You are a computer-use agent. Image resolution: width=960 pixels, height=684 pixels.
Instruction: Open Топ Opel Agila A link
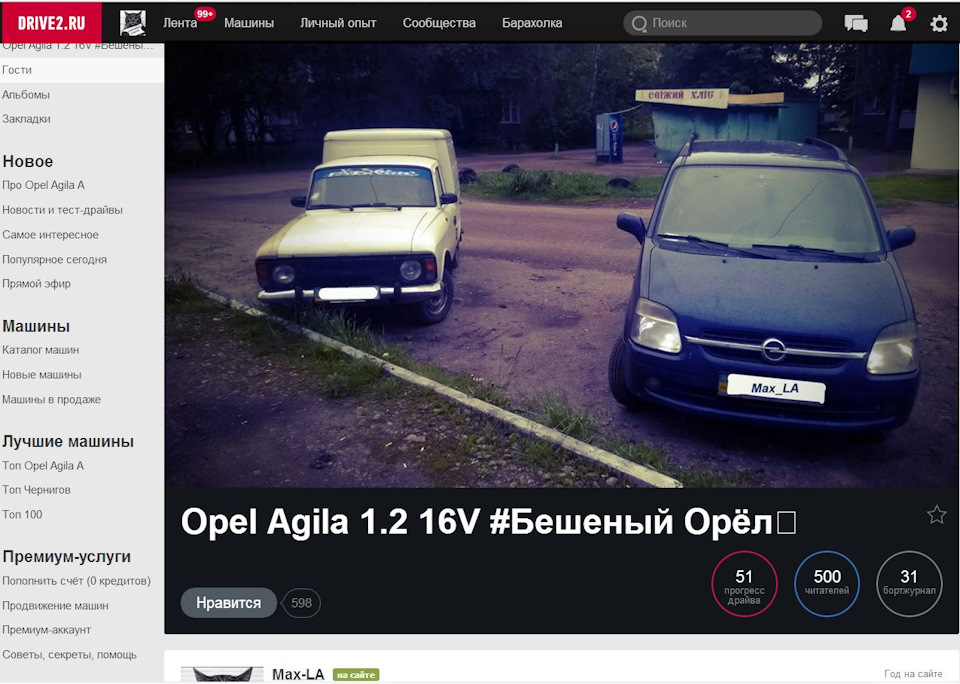coord(43,465)
